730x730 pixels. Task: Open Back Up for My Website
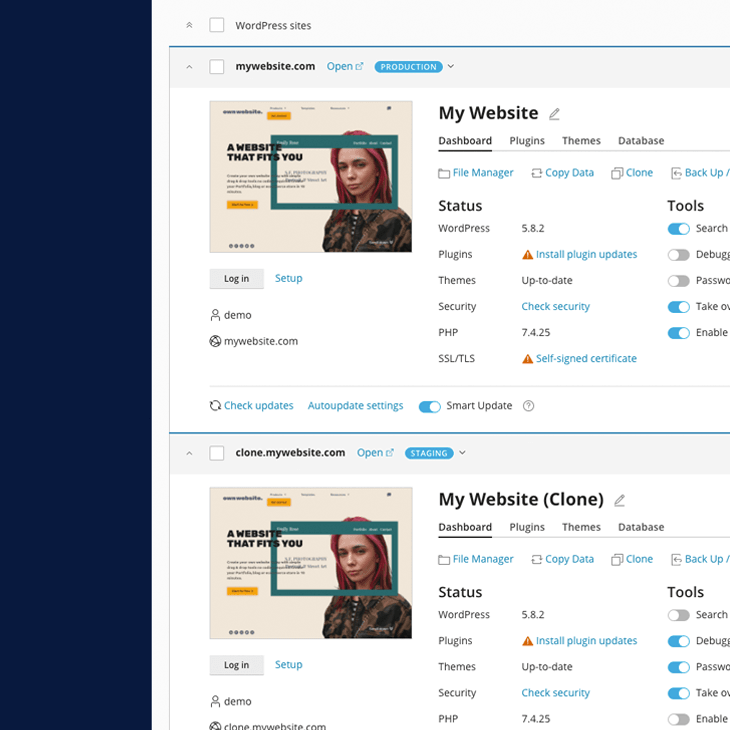(699, 173)
